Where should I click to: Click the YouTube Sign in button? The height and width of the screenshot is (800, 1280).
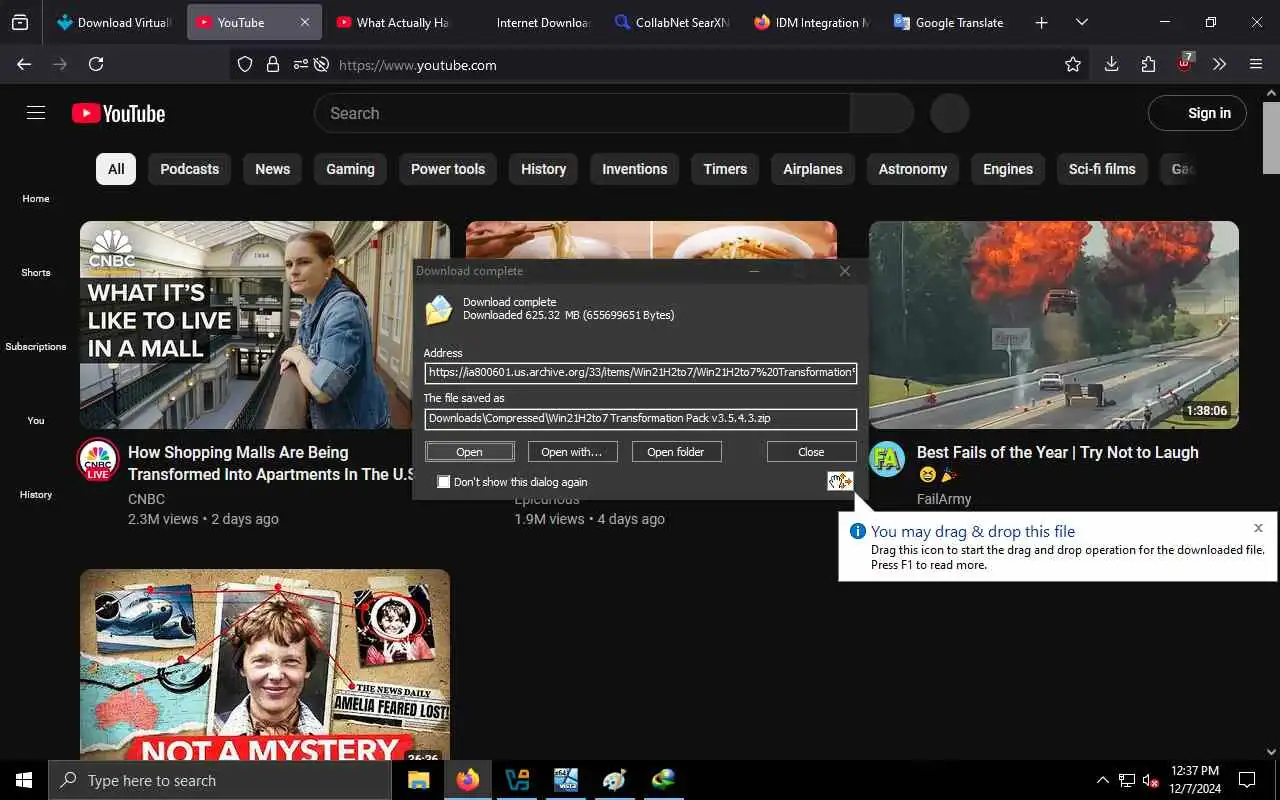click(x=1197, y=113)
